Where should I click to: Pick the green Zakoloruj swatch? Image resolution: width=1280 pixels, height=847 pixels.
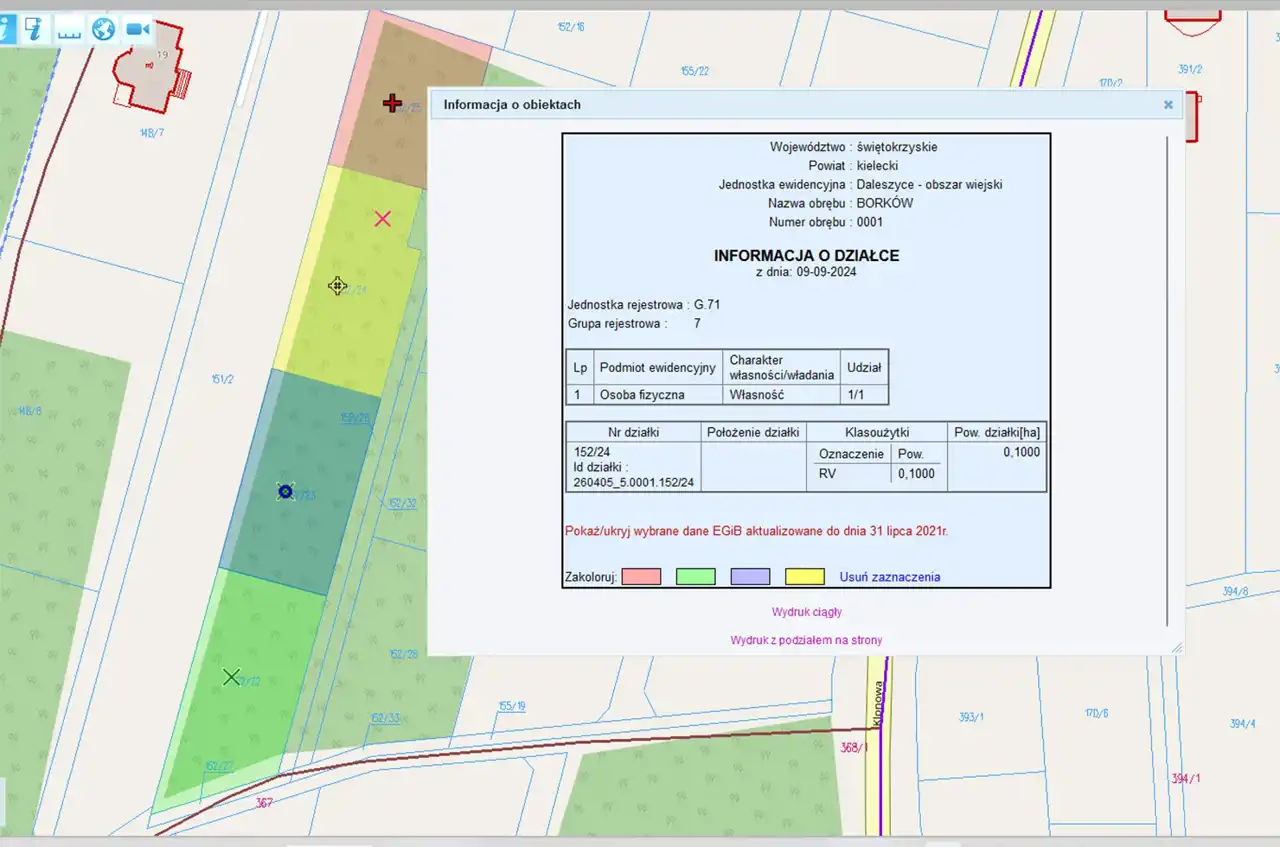(695, 577)
